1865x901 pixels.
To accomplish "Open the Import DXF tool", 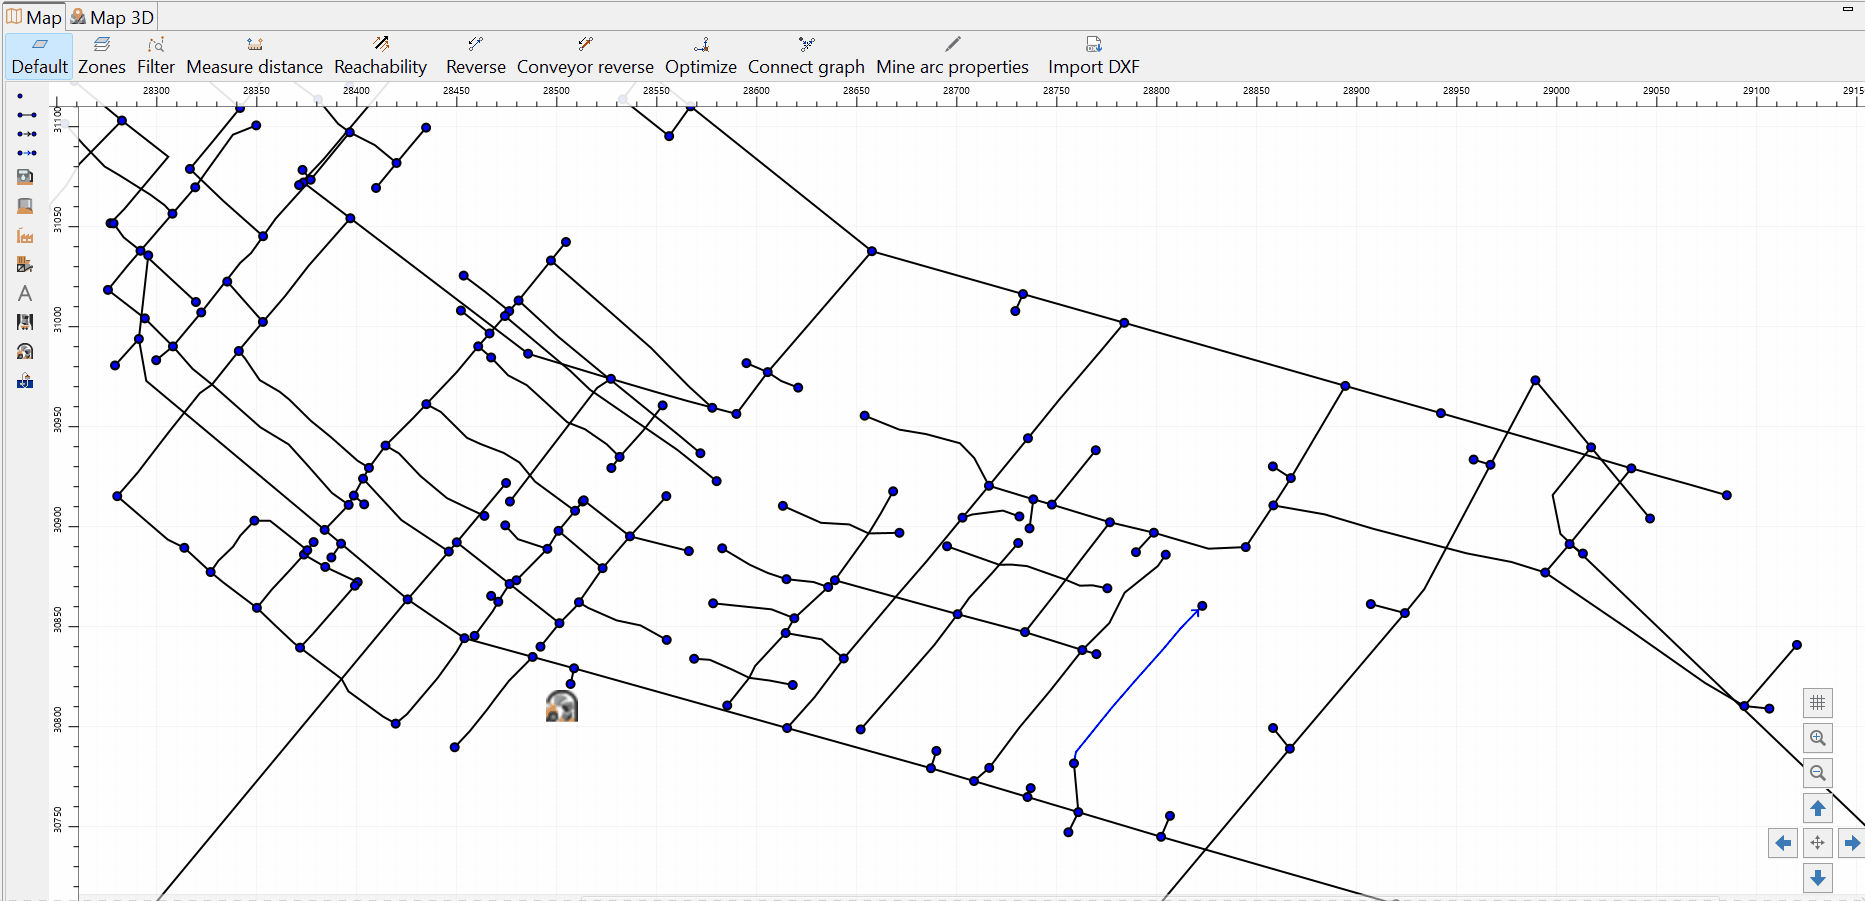I will pos(1093,56).
